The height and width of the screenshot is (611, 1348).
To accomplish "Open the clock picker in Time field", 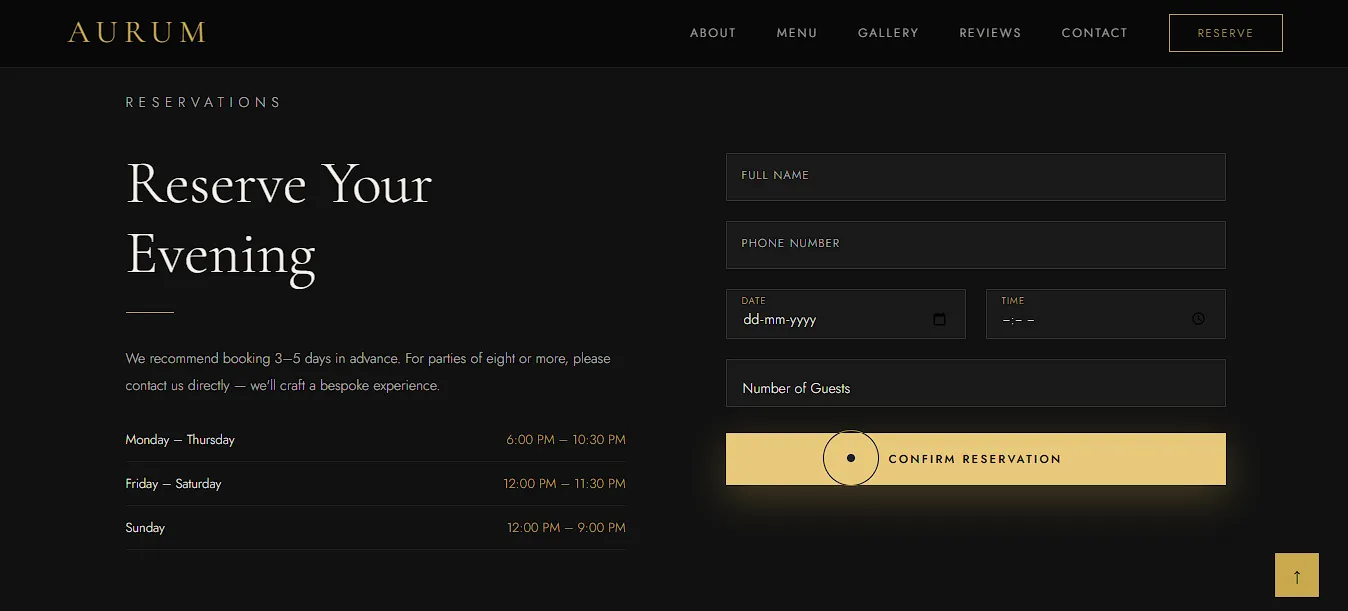I will point(1198,319).
